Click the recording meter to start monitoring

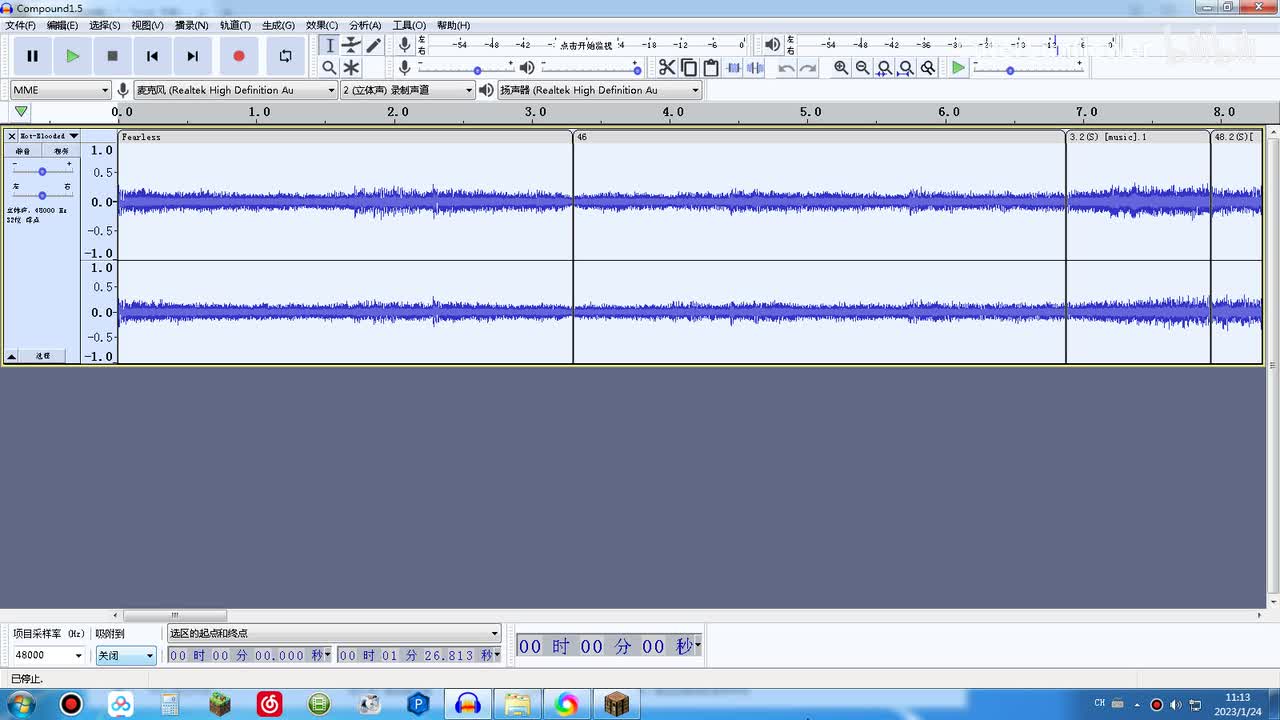click(588, 45)
